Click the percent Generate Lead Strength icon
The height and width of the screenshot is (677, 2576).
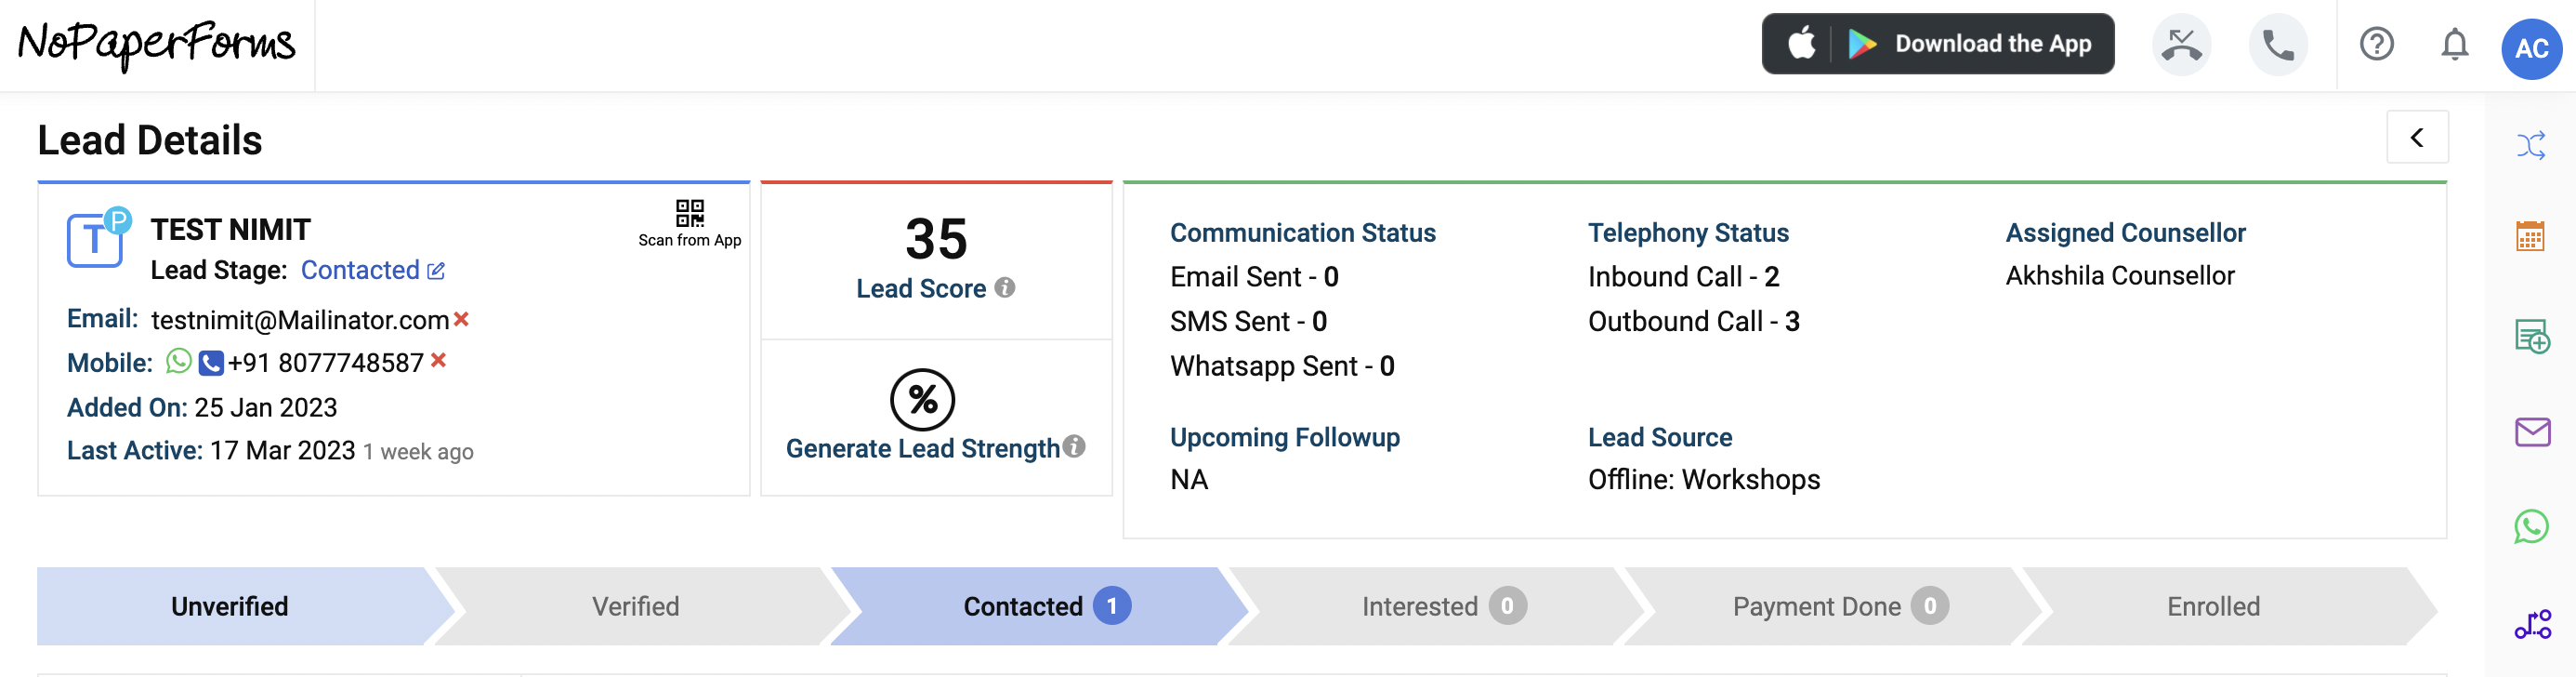pos(922,400)
